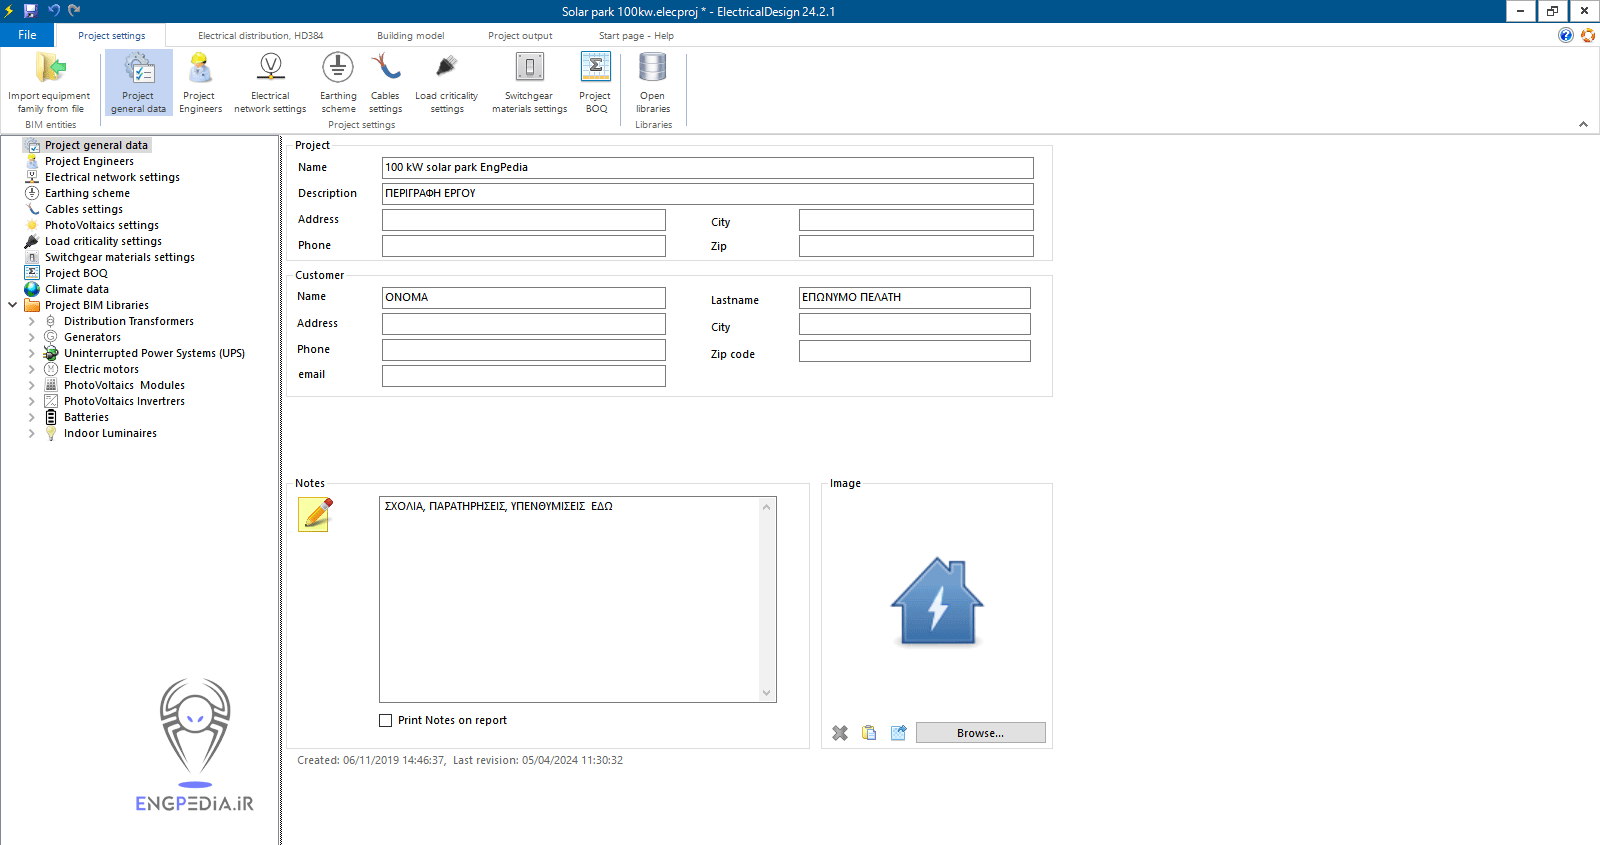The width and height of the screenshot is (1600, 845).
Task: Click the Project Engineers ribbon icon
Action: click(x=200, y=83)
